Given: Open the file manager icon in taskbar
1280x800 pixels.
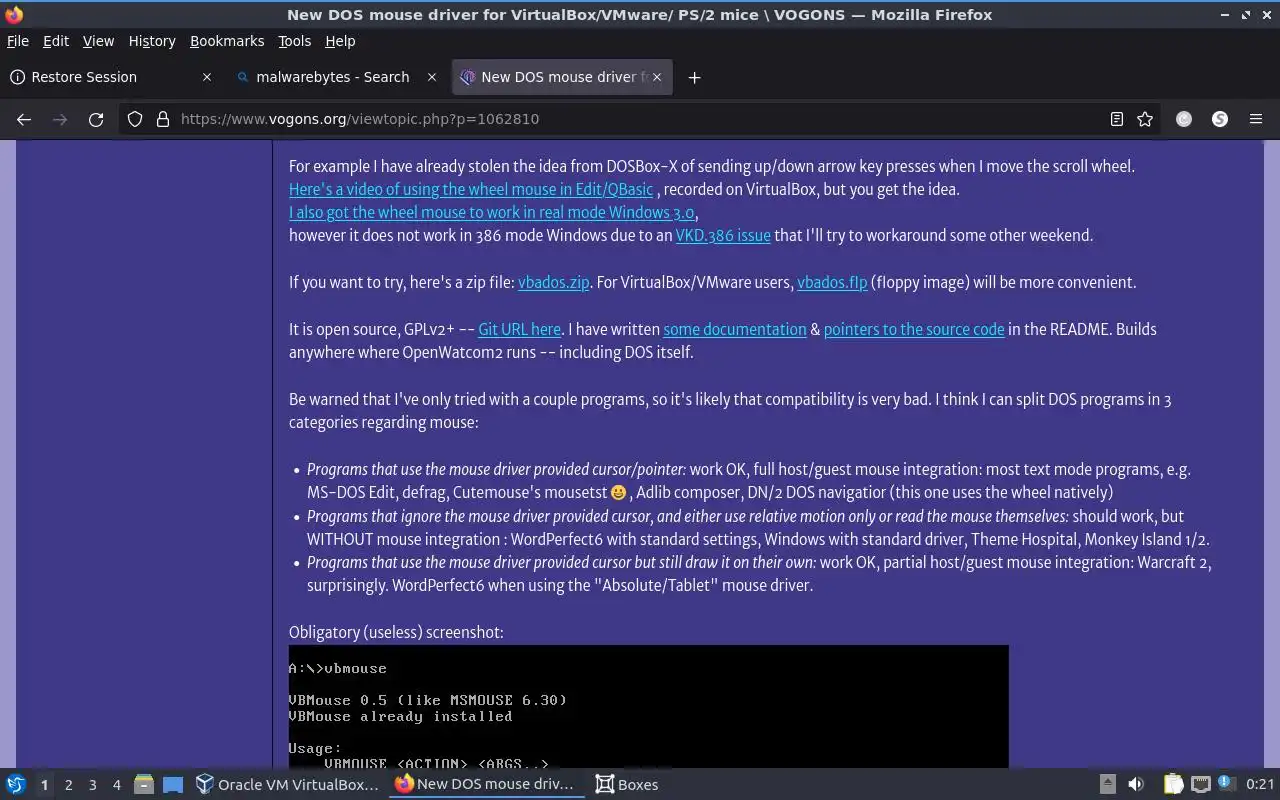Looking at the screenshot, I should coord(144,784).
